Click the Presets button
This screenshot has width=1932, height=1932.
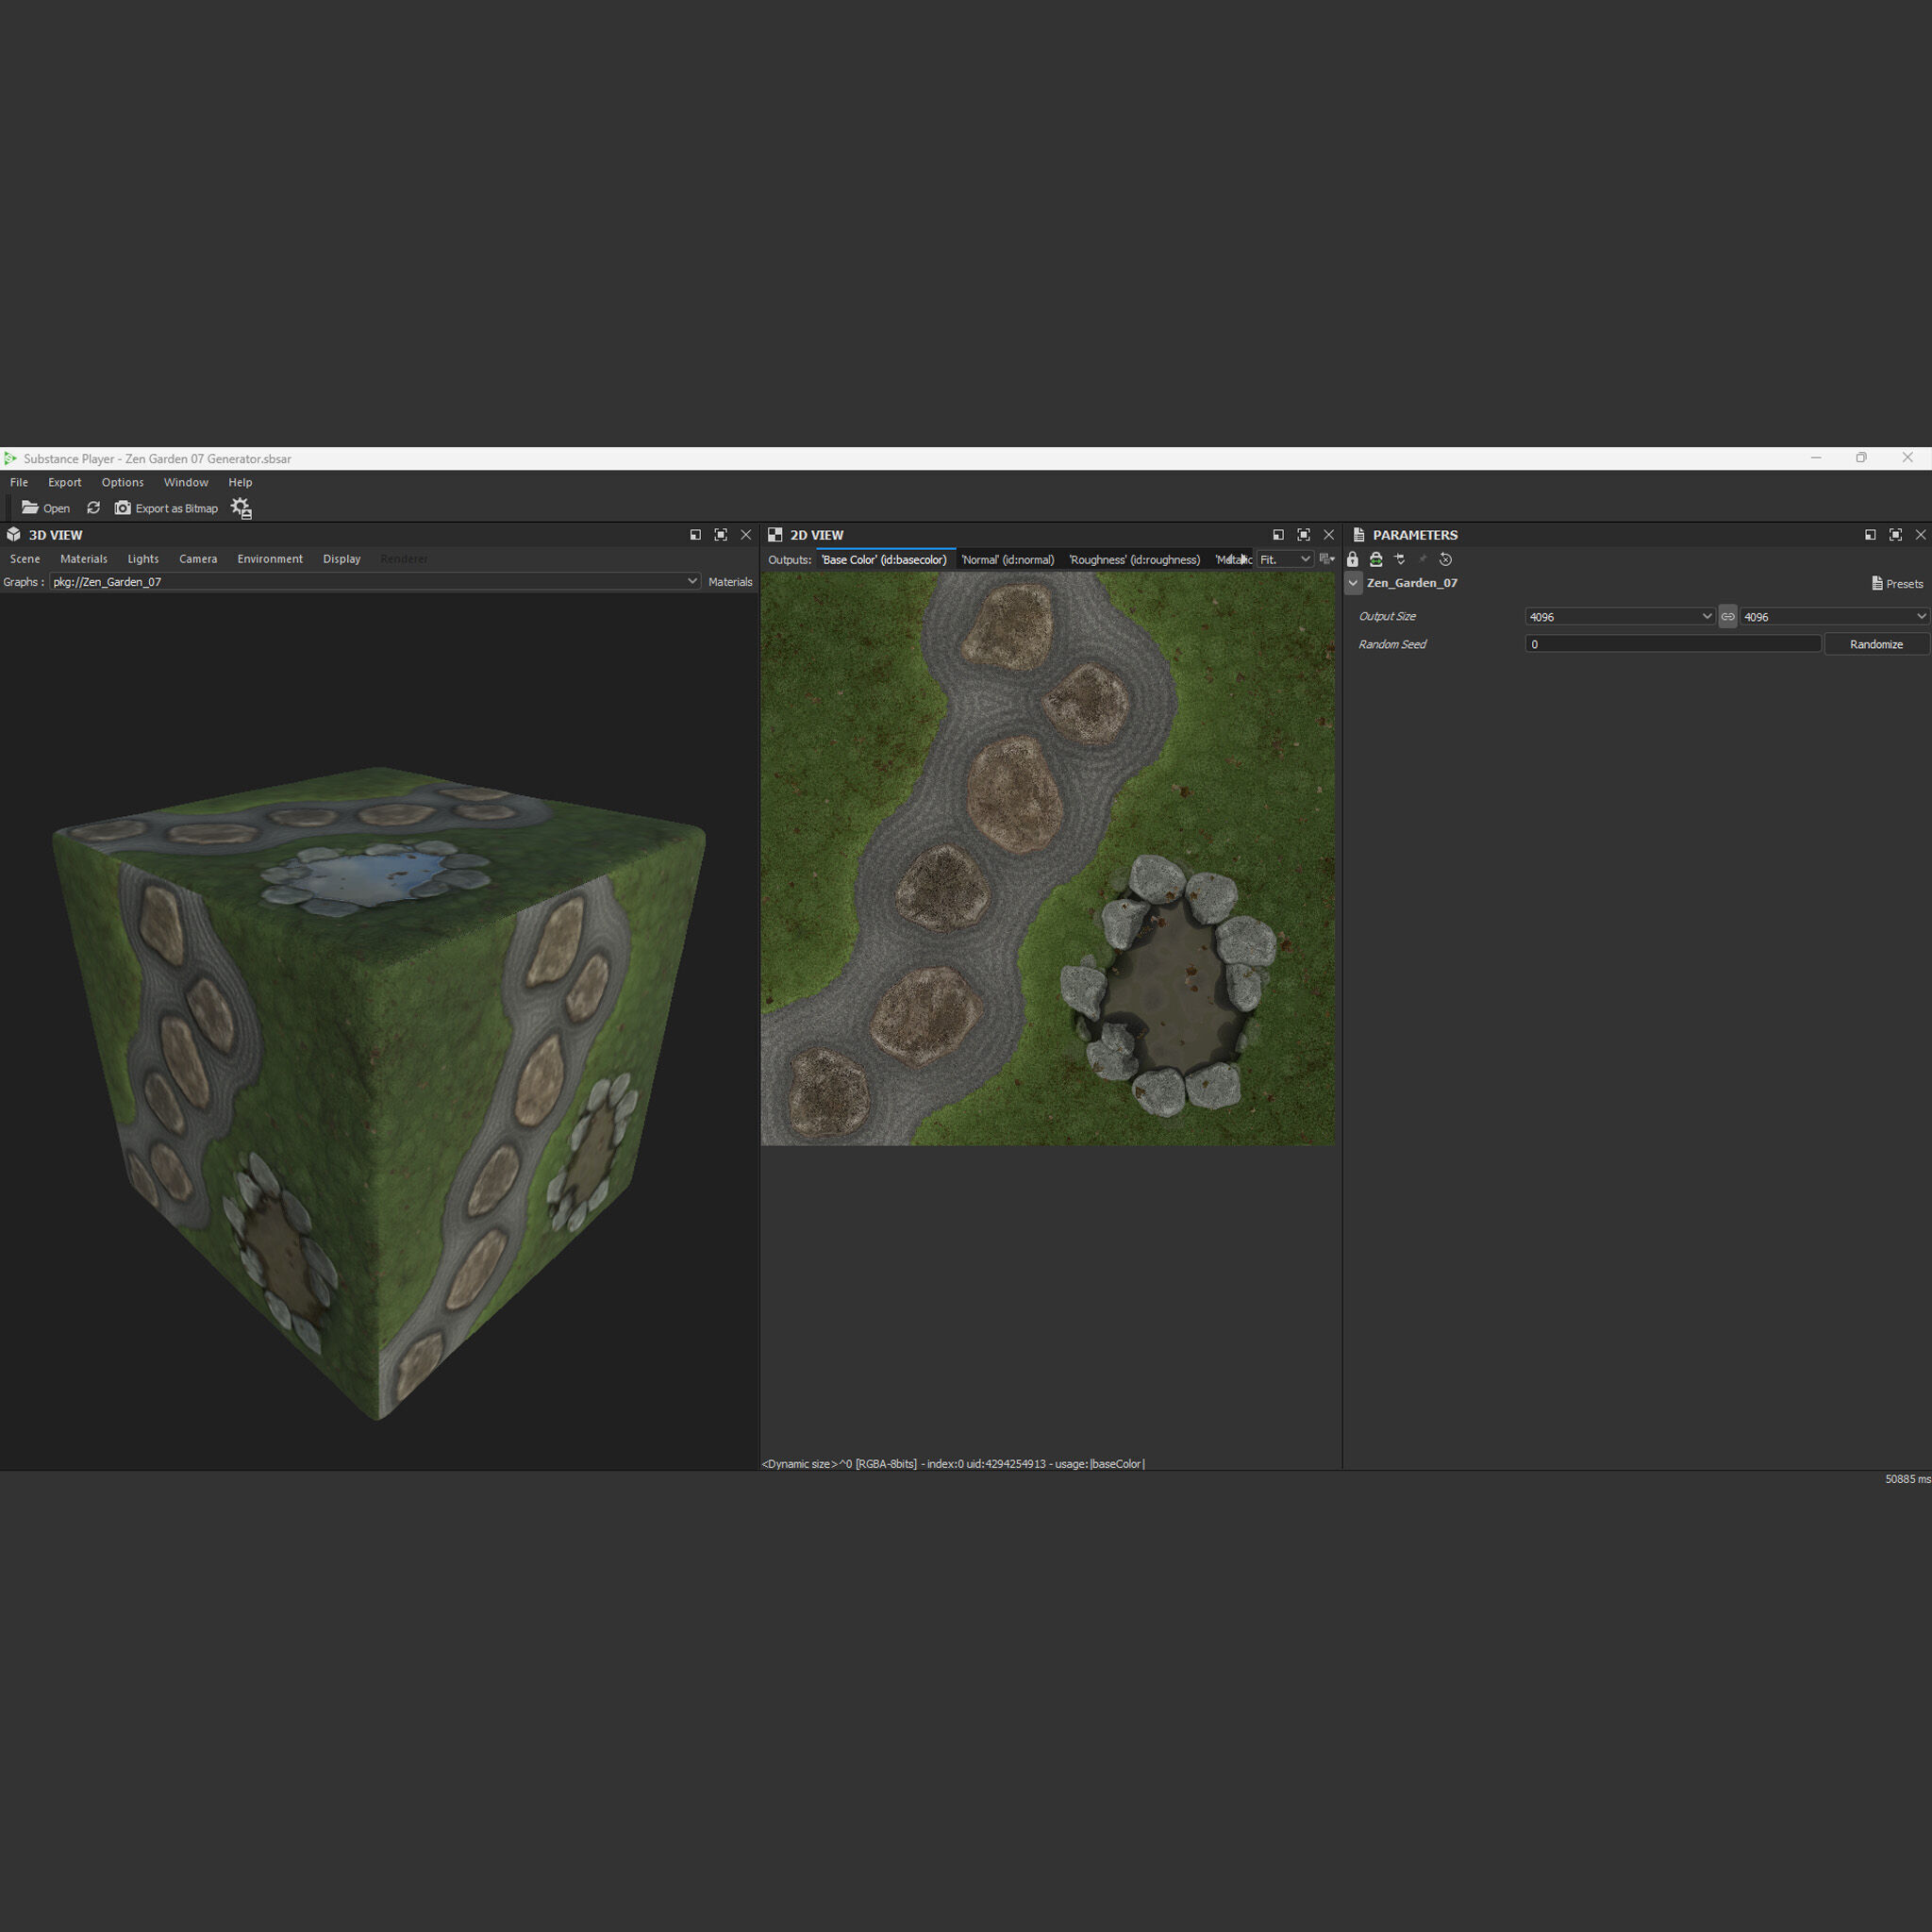(x=1897, y=584)
